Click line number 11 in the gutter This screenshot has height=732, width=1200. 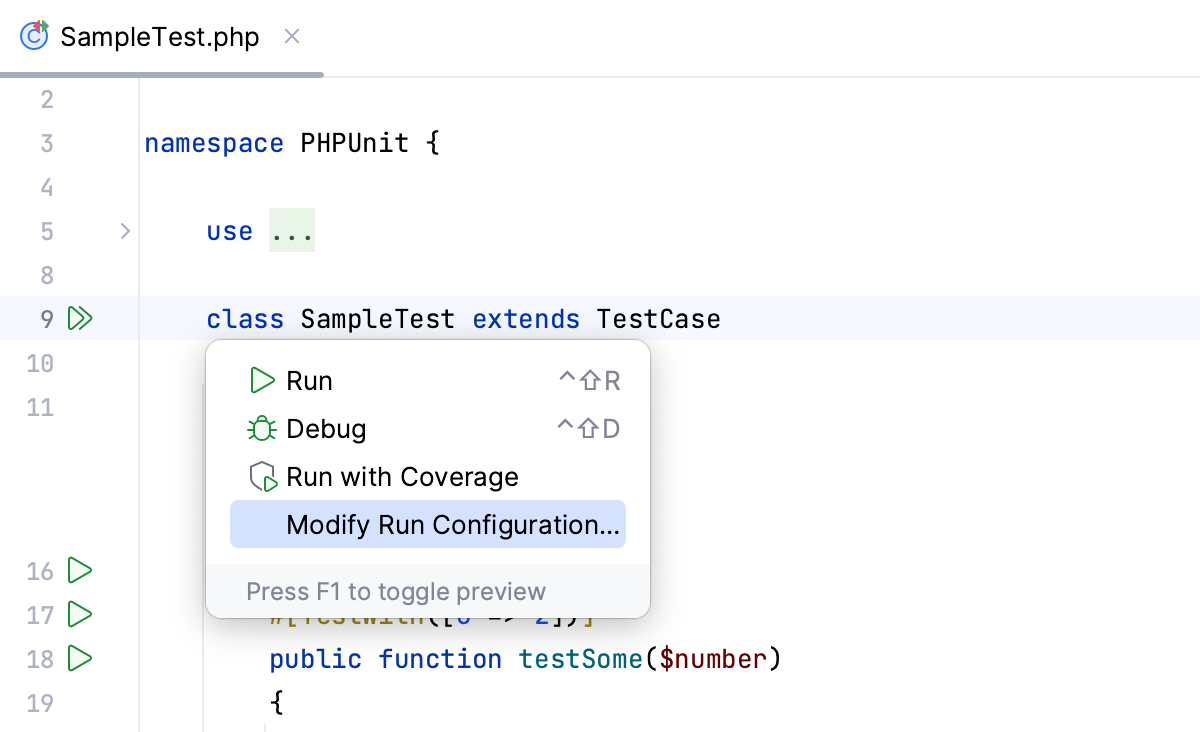point(40,407)
